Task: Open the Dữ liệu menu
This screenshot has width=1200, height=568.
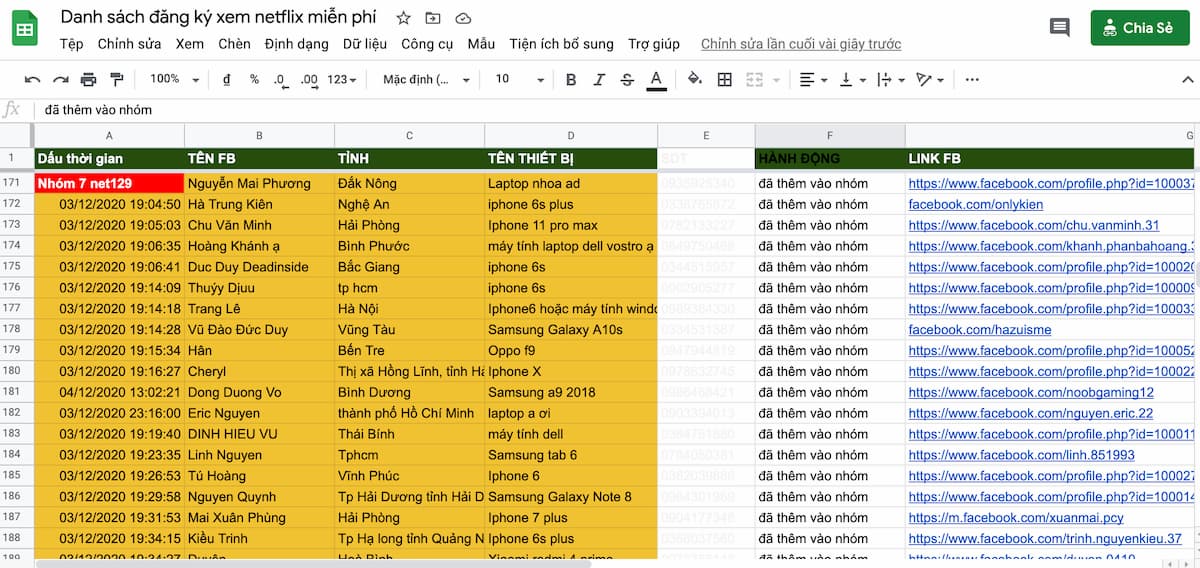Action: (x=364, y=44)
